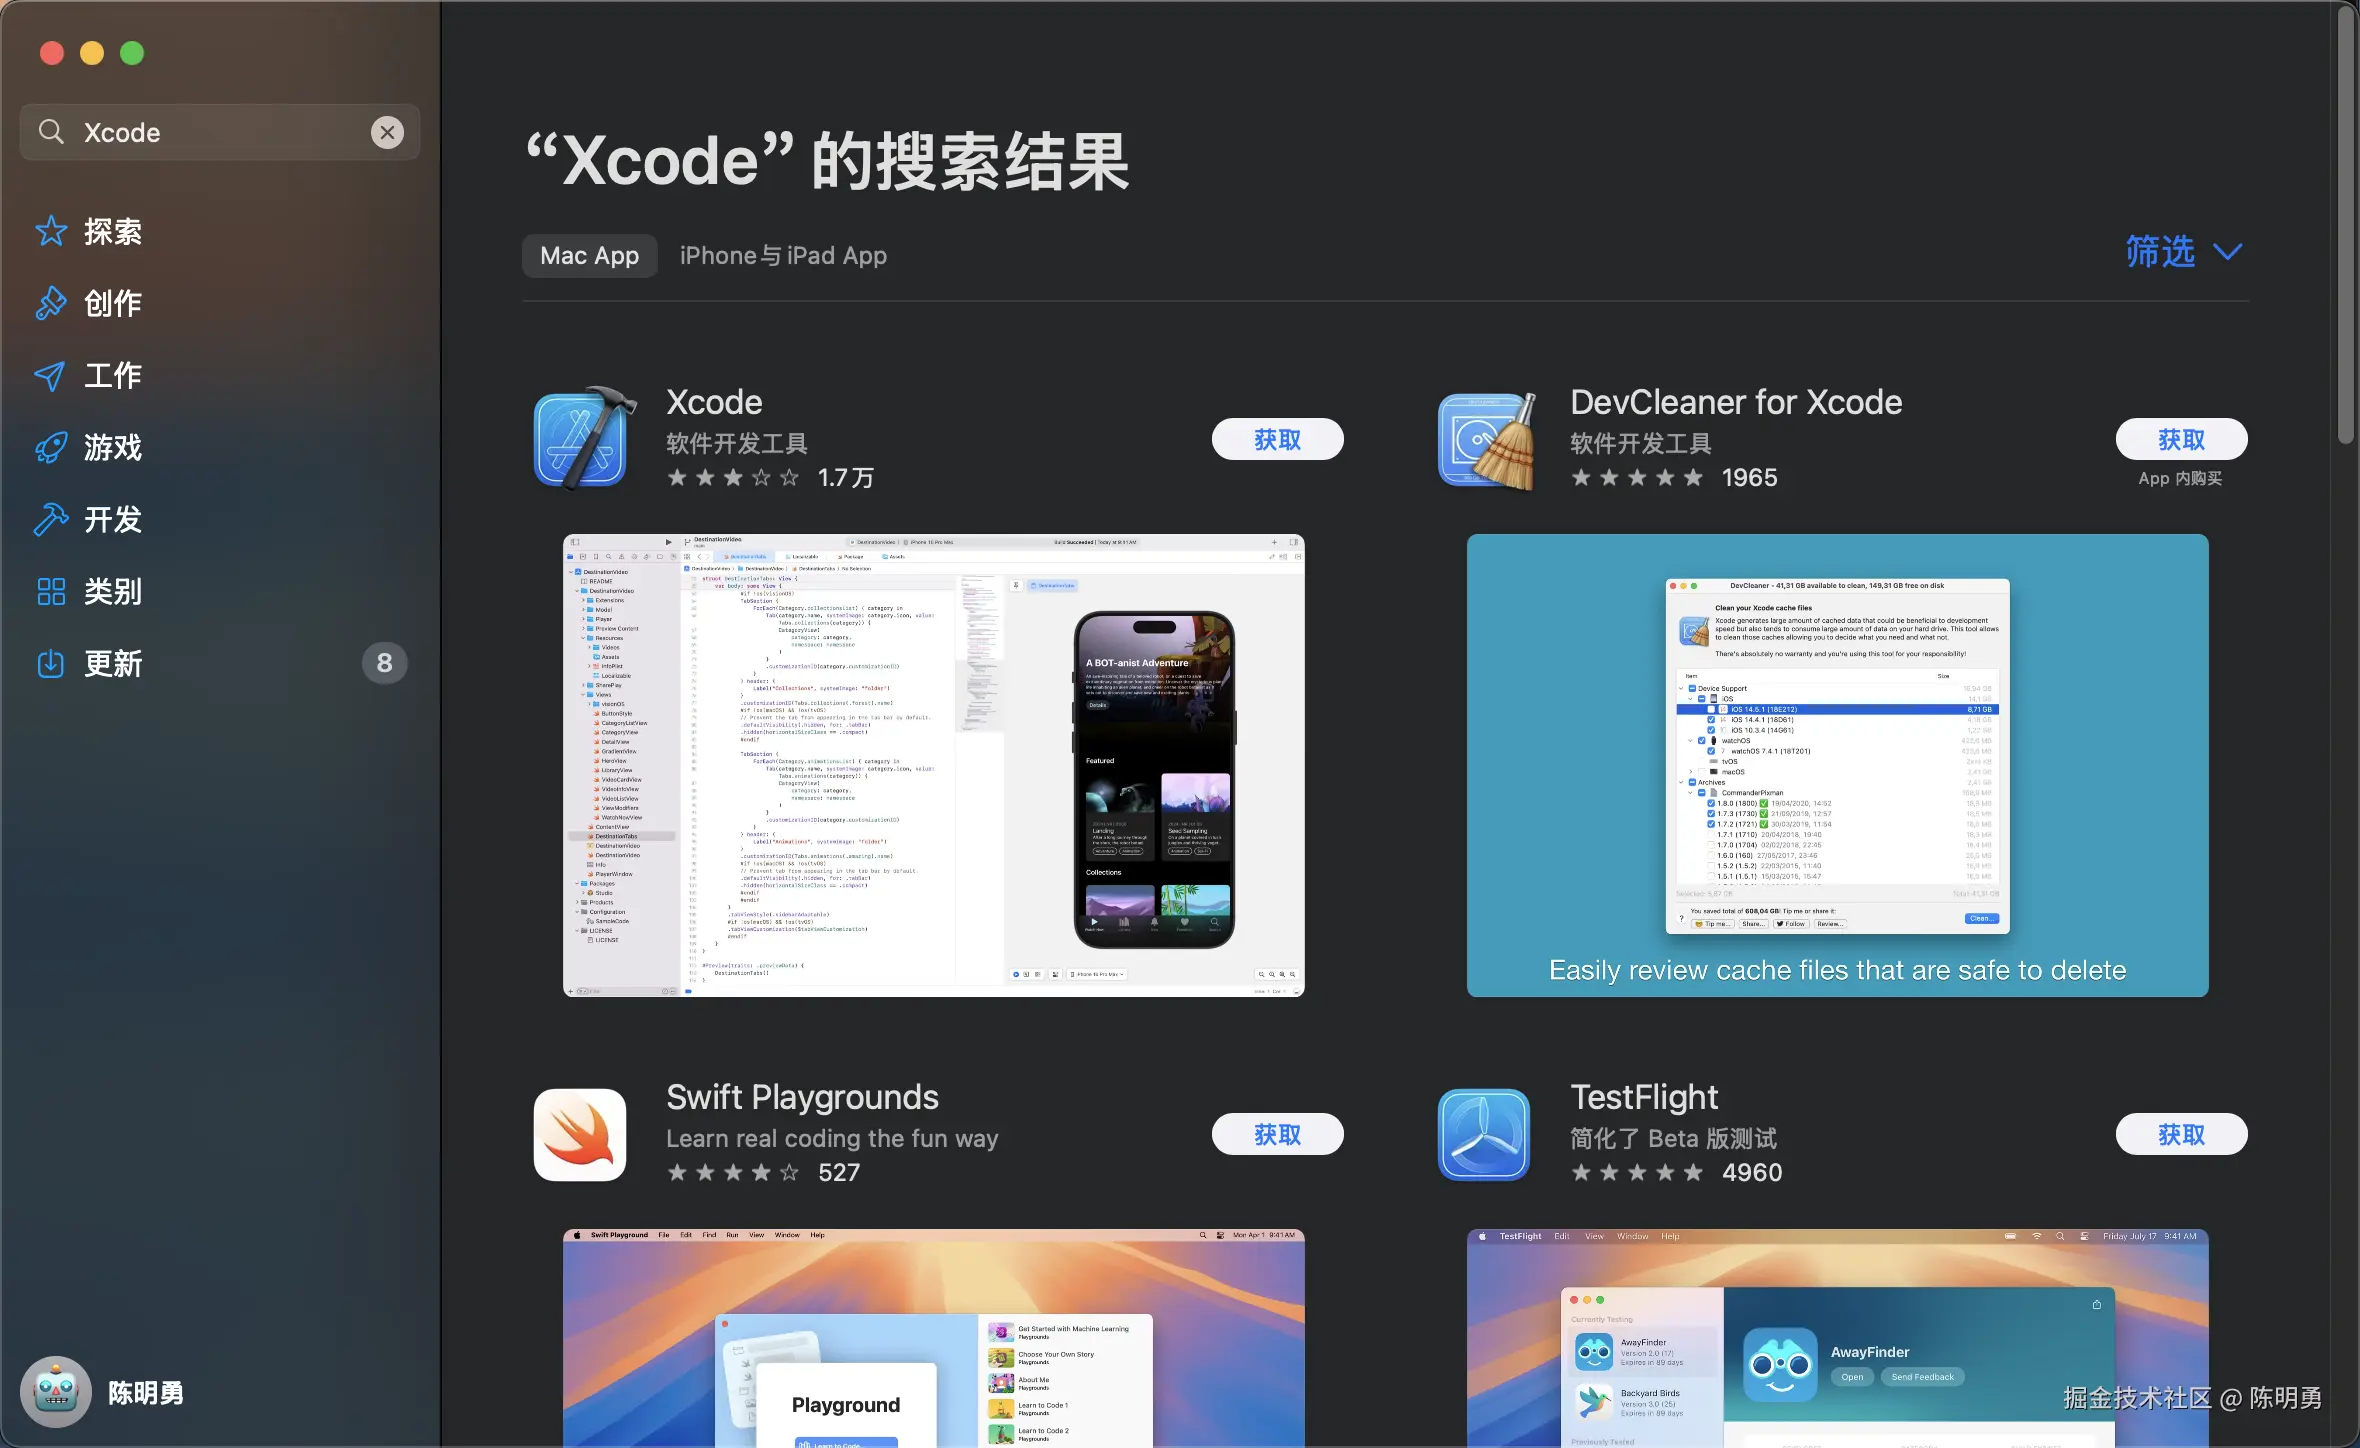Screen dimensions: 2360x1448
Task: Open the DevCleaner for Xcode icon
Action: [x=1486, y=440]
